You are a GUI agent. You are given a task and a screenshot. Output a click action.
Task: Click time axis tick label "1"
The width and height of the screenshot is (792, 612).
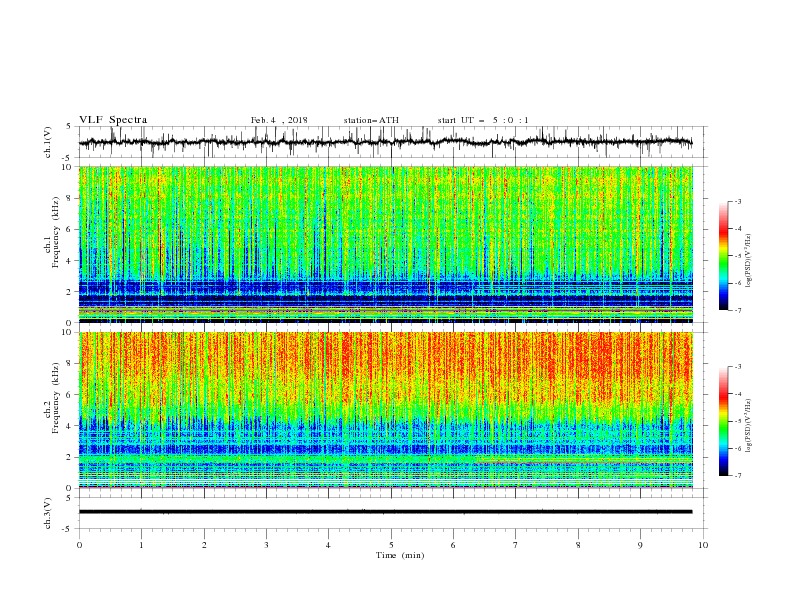(x=142, y=545)
